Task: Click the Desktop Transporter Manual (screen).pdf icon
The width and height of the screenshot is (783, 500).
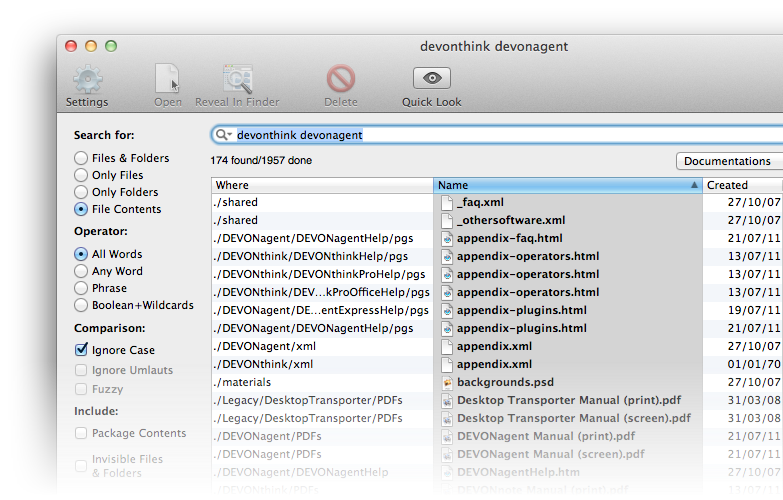Action: click(x=447, y=418)
